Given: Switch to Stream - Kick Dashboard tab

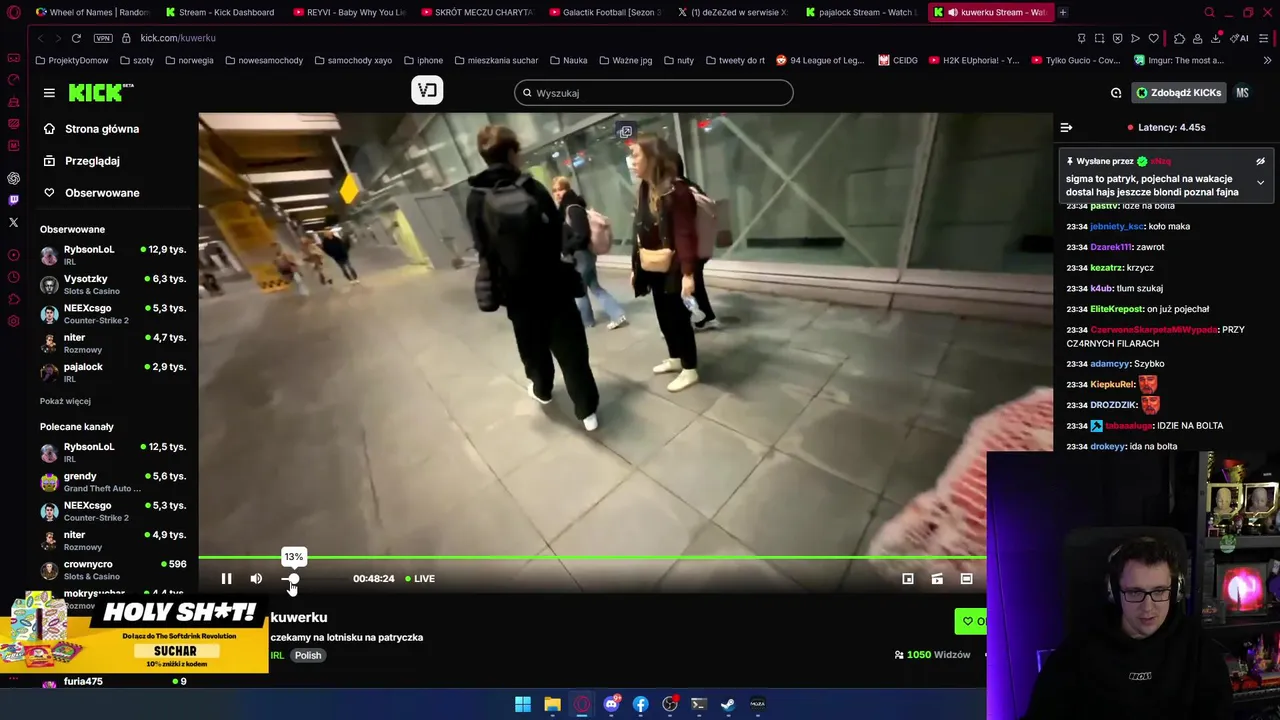Looking at the screenshot, I should pos(220,12).
